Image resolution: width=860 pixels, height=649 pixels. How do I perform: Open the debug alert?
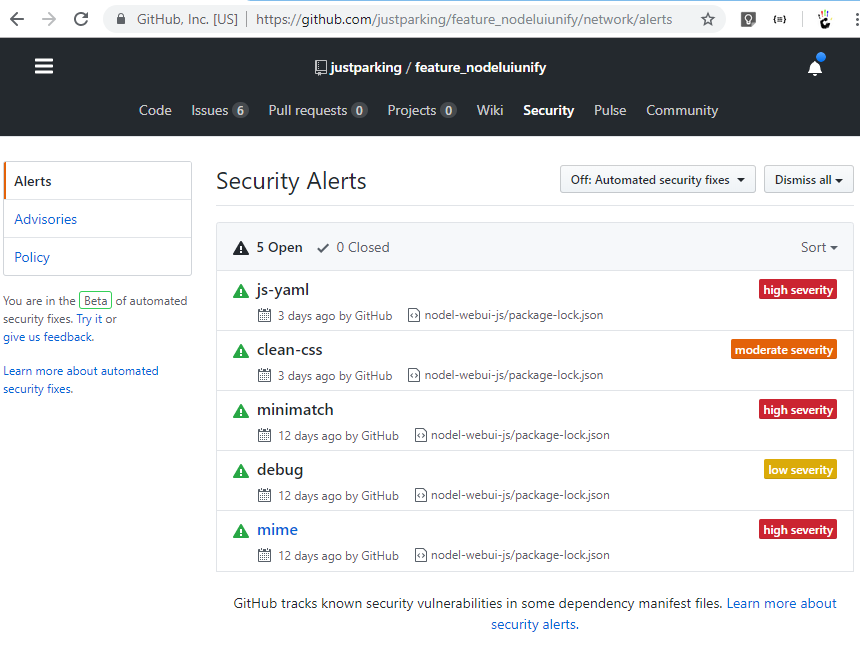280,470
